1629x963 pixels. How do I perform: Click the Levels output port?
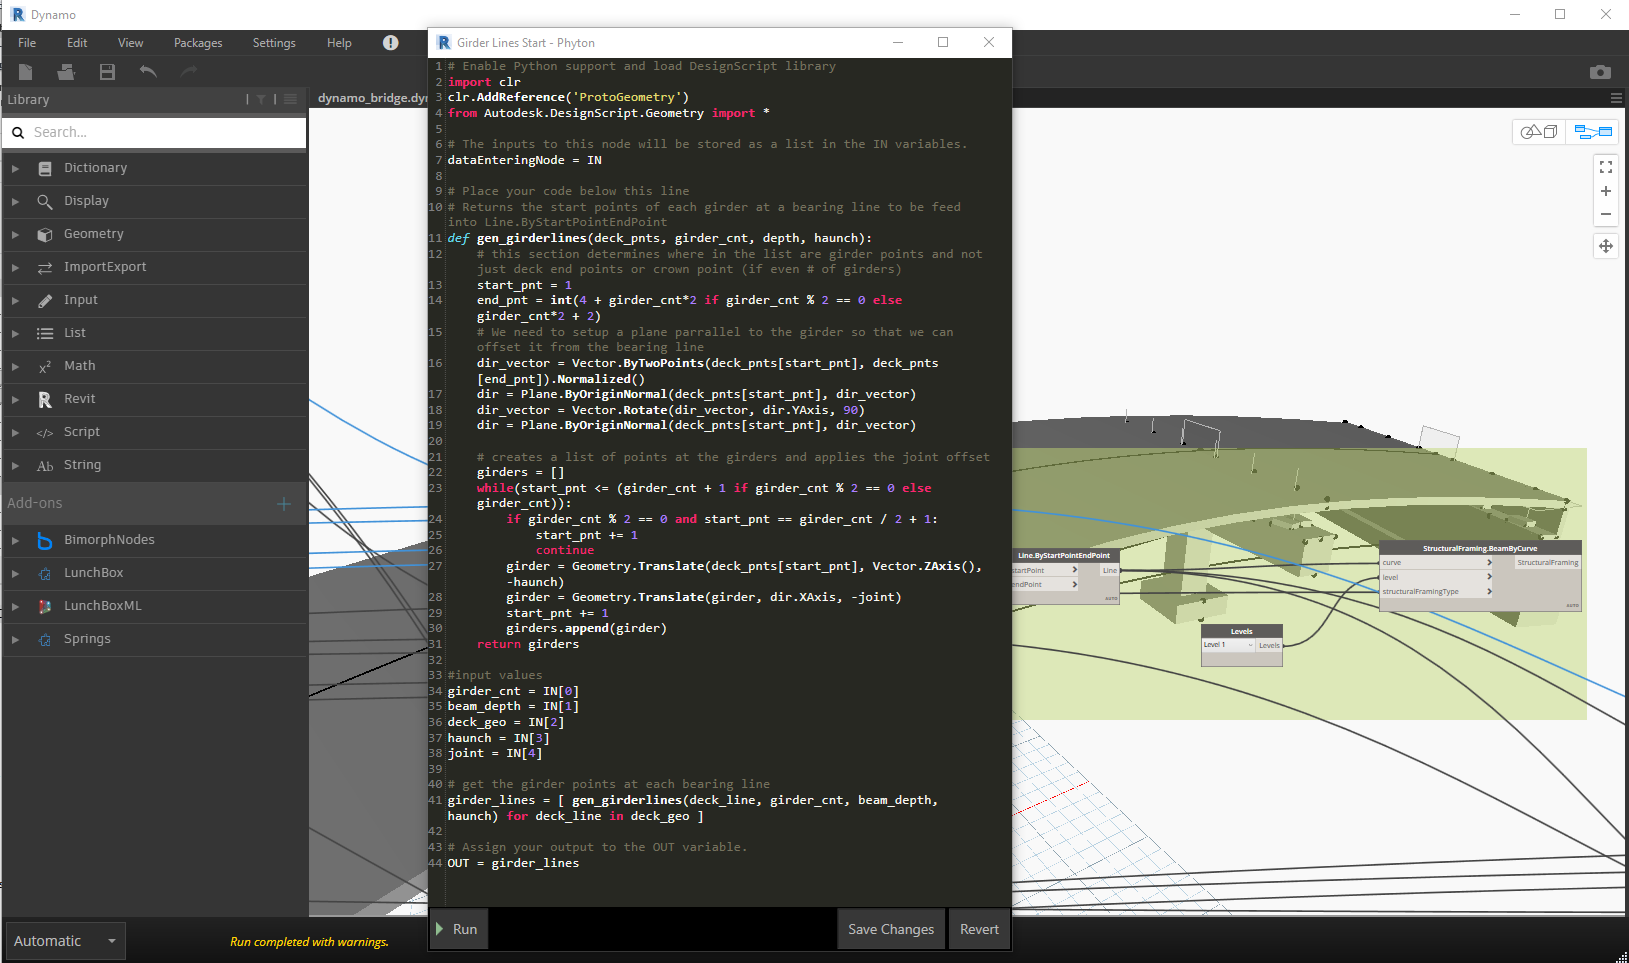pos(1269,645)
